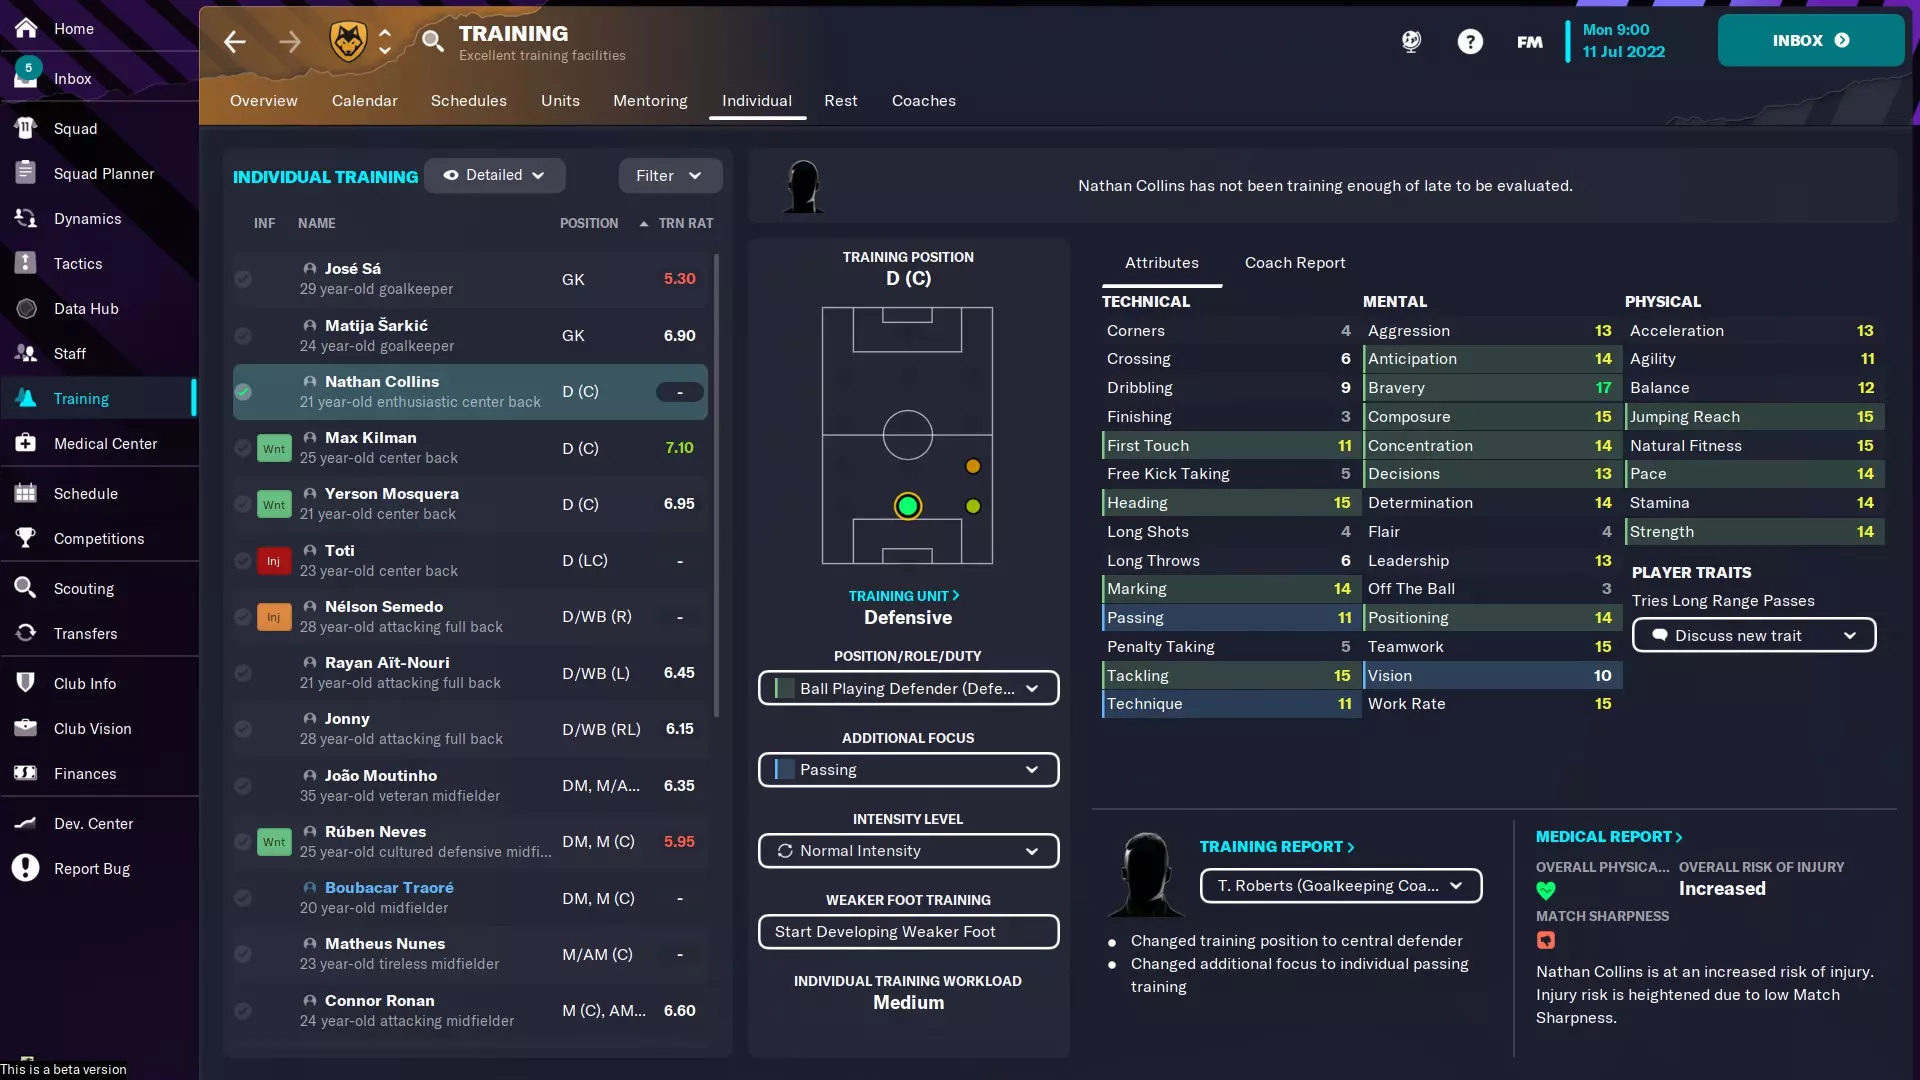Click Start Developing Weaker Foot button
Screen dimensions: 1920x1080
908,932
